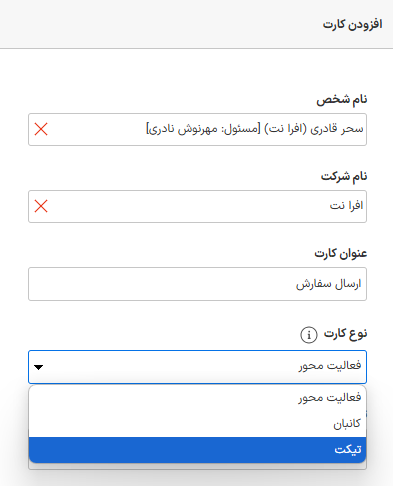Click the ارسال سفارش text in card title
Image resolution: width=393 pixels, height=486 pixels.
(329, 284)
